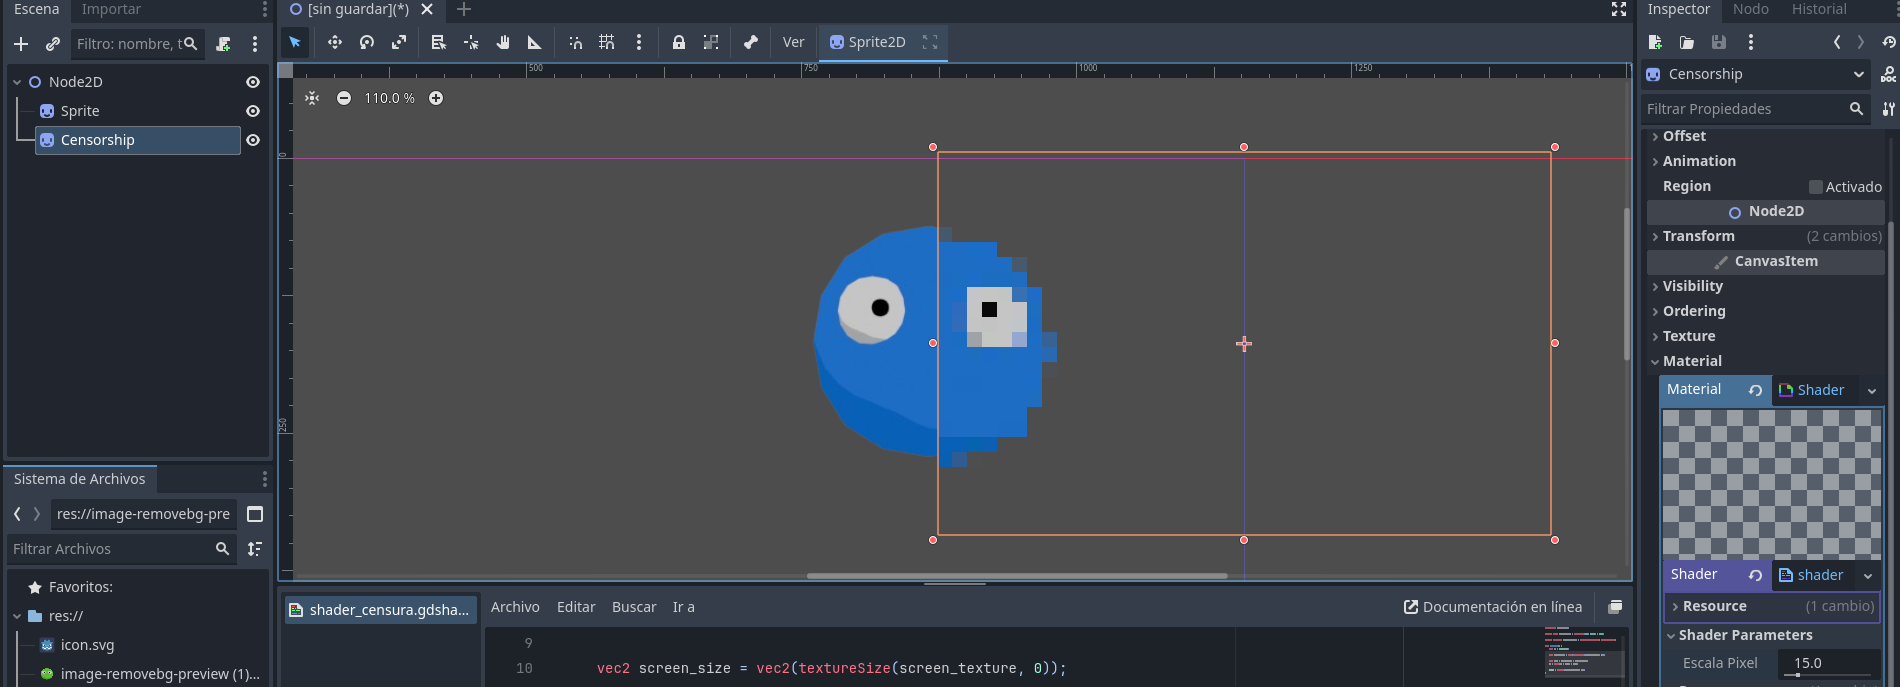
Task: Enable the Region Activado checkbox
Action: click(1816, 187)
